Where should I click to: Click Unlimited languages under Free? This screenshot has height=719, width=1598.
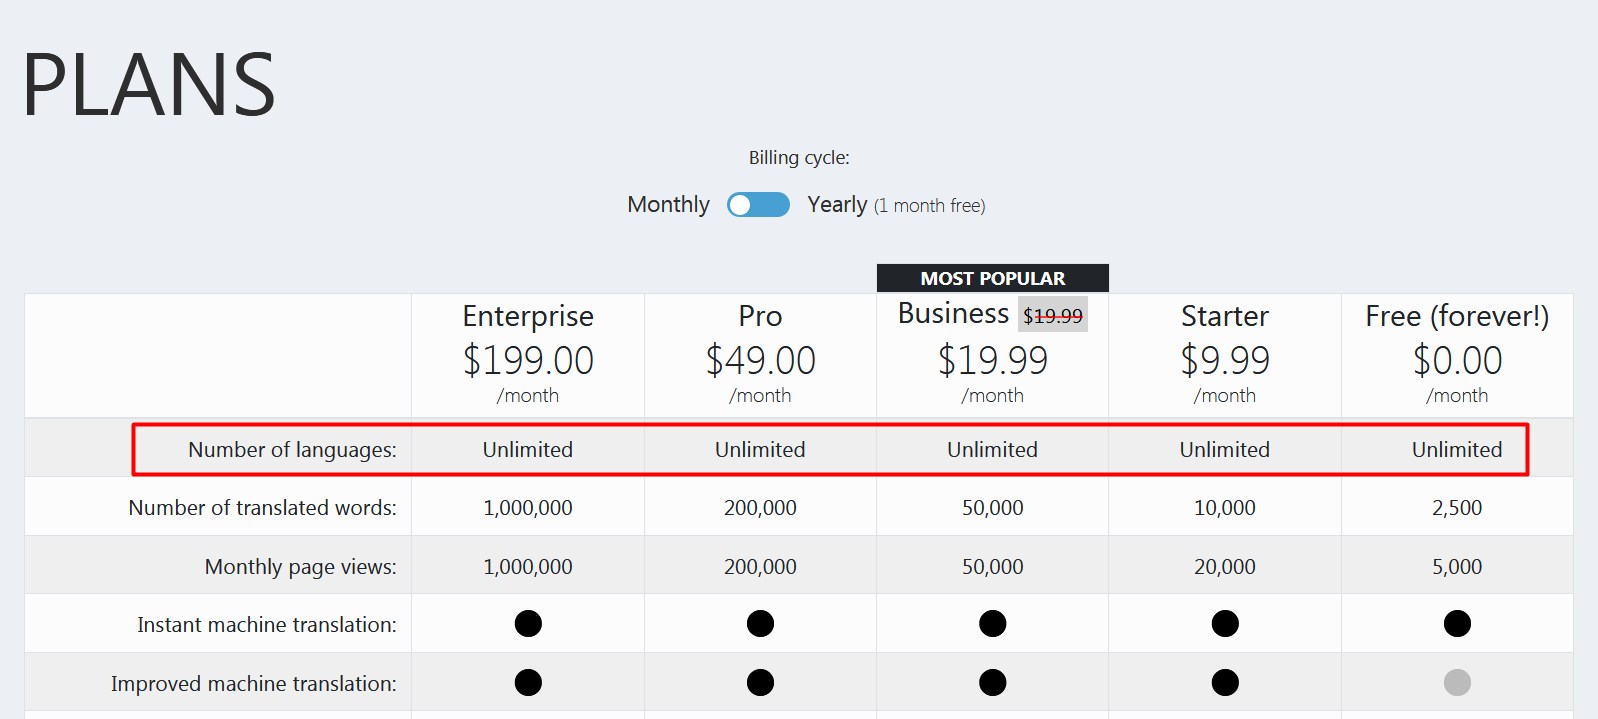(1457, 450)
